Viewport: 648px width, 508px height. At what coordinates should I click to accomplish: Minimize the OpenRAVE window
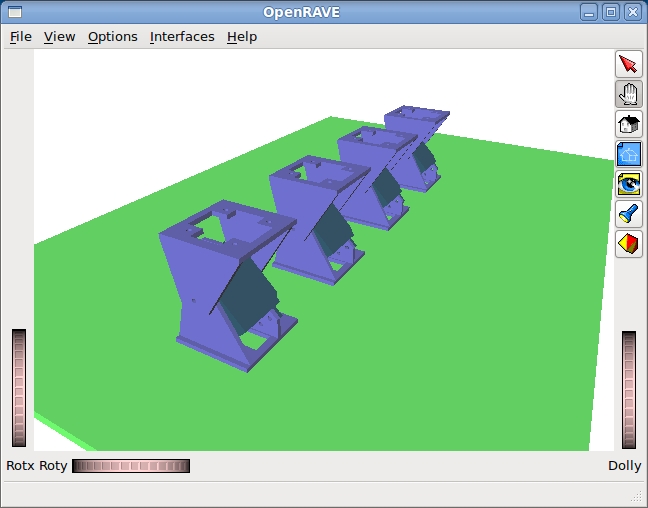click(590, 12)
